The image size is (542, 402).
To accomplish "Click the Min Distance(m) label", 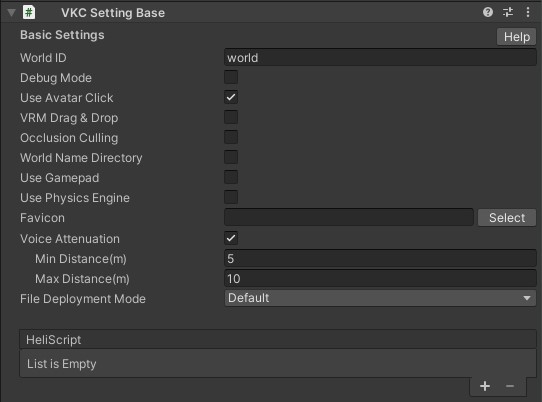I will pyautogui.click(x=81, y=259).
